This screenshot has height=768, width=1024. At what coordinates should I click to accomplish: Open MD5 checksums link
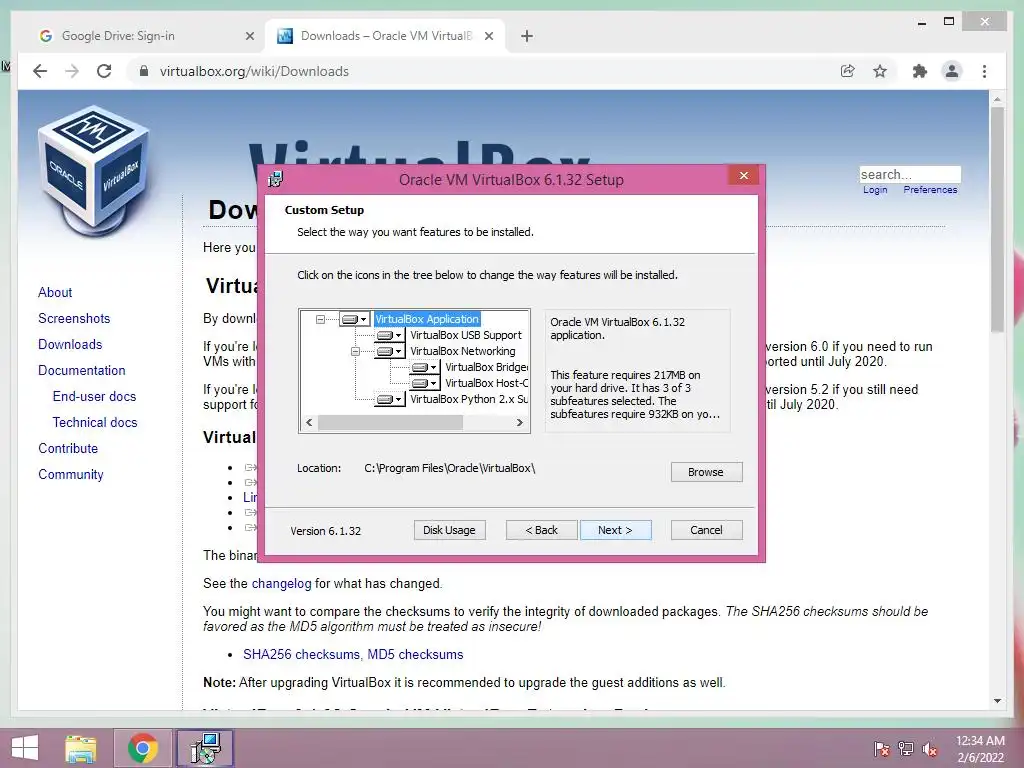415,654
